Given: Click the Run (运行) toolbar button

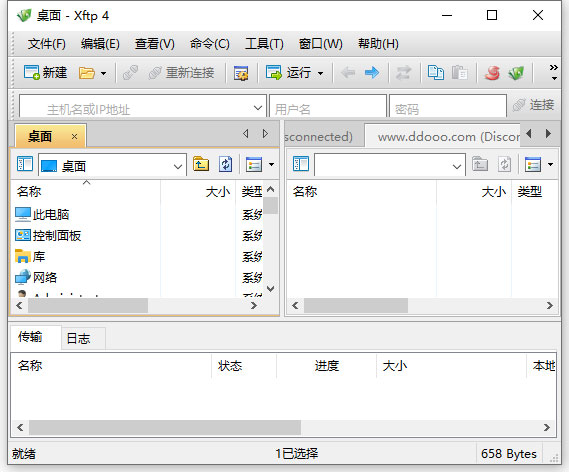Looking at the screenshot, I should pos(289,73).
